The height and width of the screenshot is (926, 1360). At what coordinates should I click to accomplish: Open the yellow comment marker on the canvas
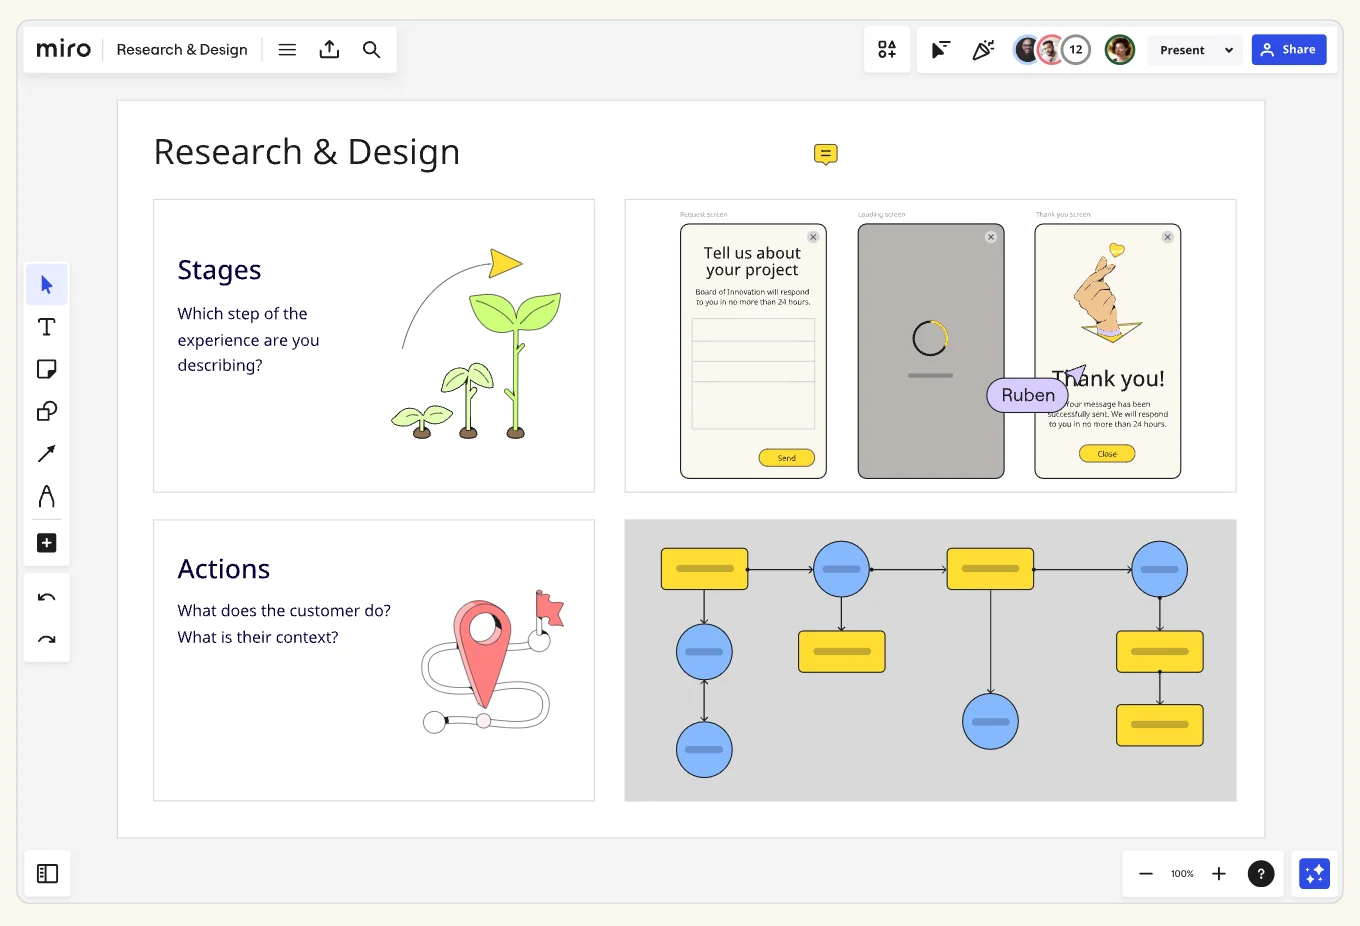825,154
